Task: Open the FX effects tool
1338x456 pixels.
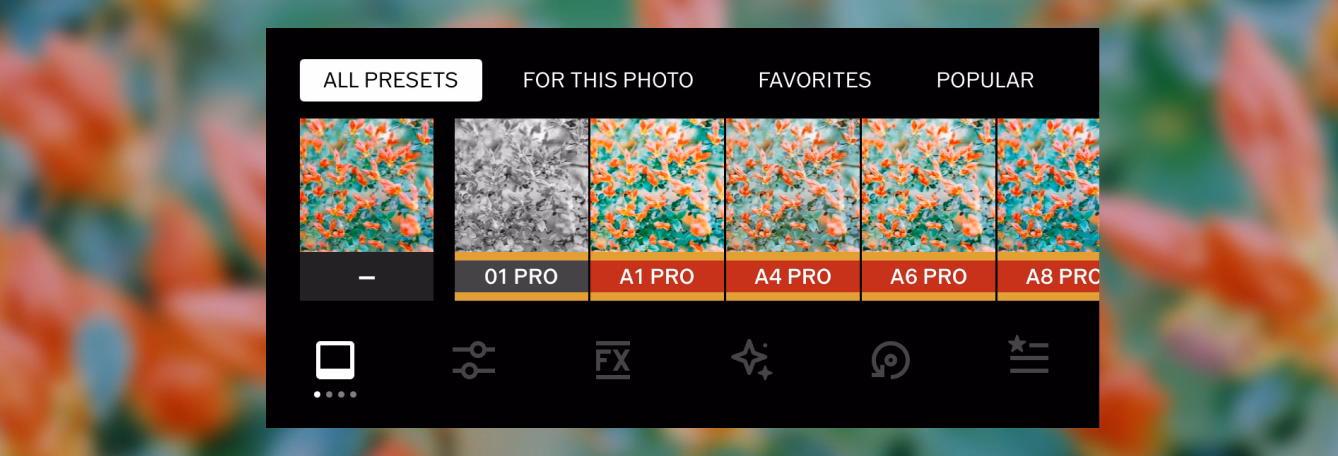Action: 612,360
